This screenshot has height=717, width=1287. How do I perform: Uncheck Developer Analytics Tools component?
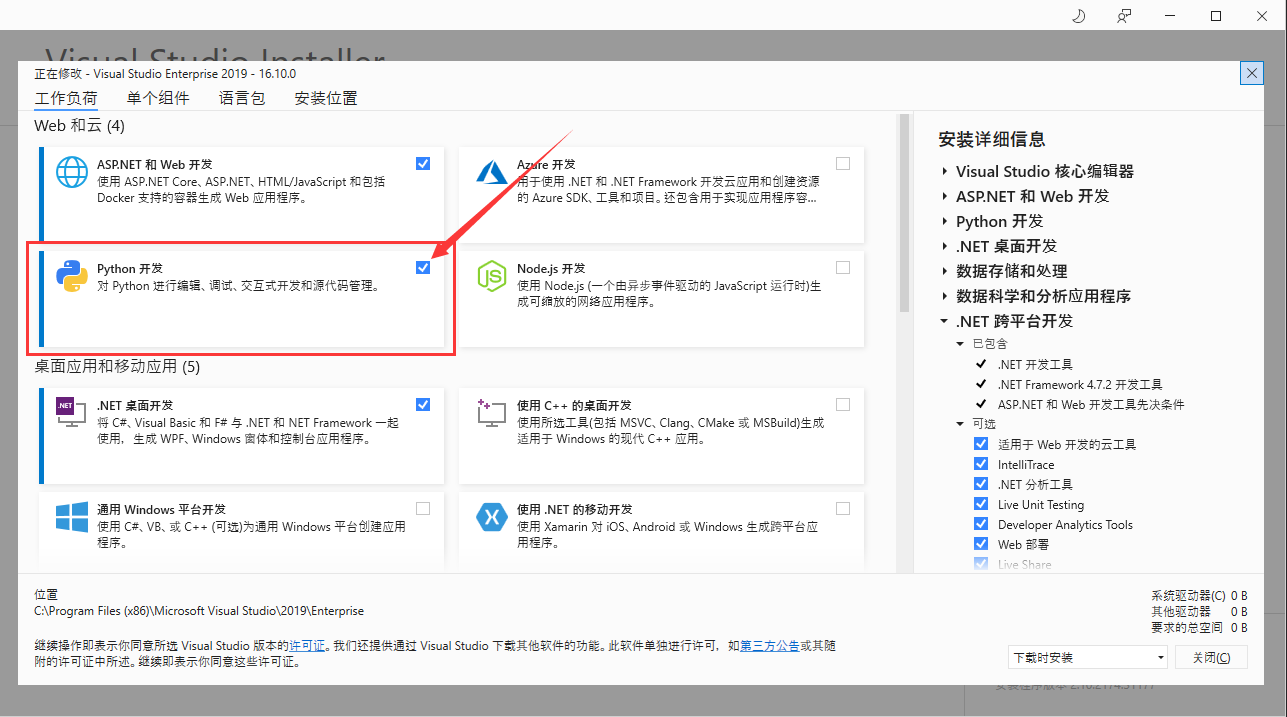[981, 524]
